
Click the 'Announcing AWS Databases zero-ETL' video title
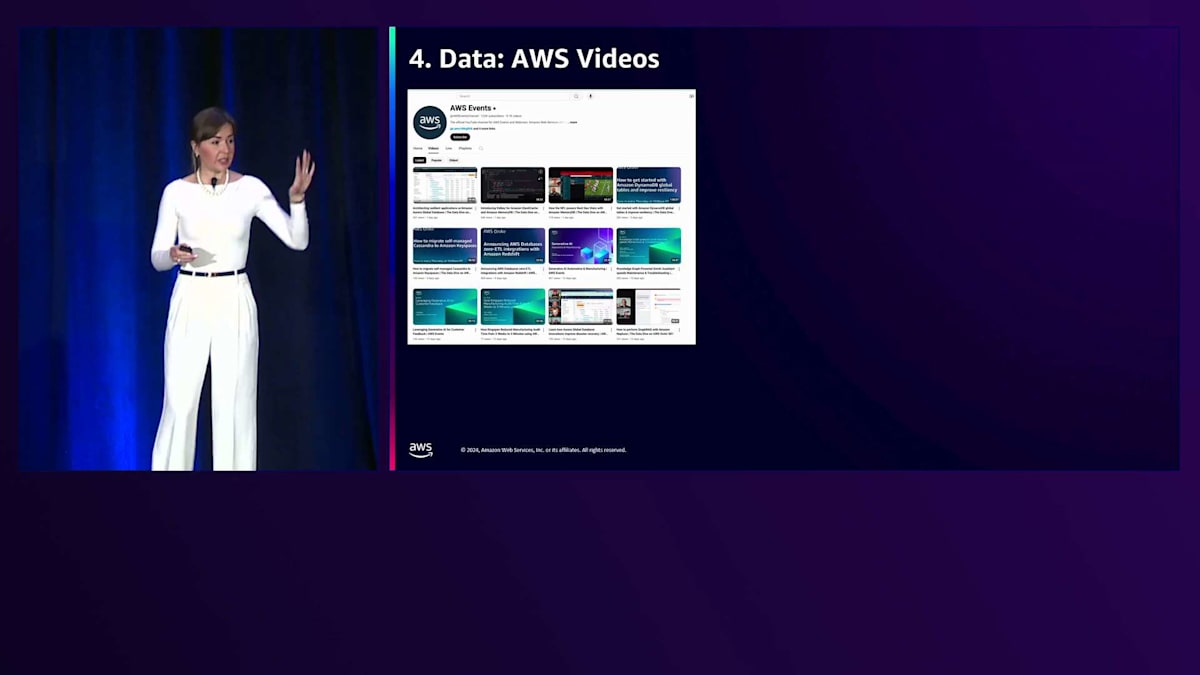pyautogui.click(x=511, y=270)
